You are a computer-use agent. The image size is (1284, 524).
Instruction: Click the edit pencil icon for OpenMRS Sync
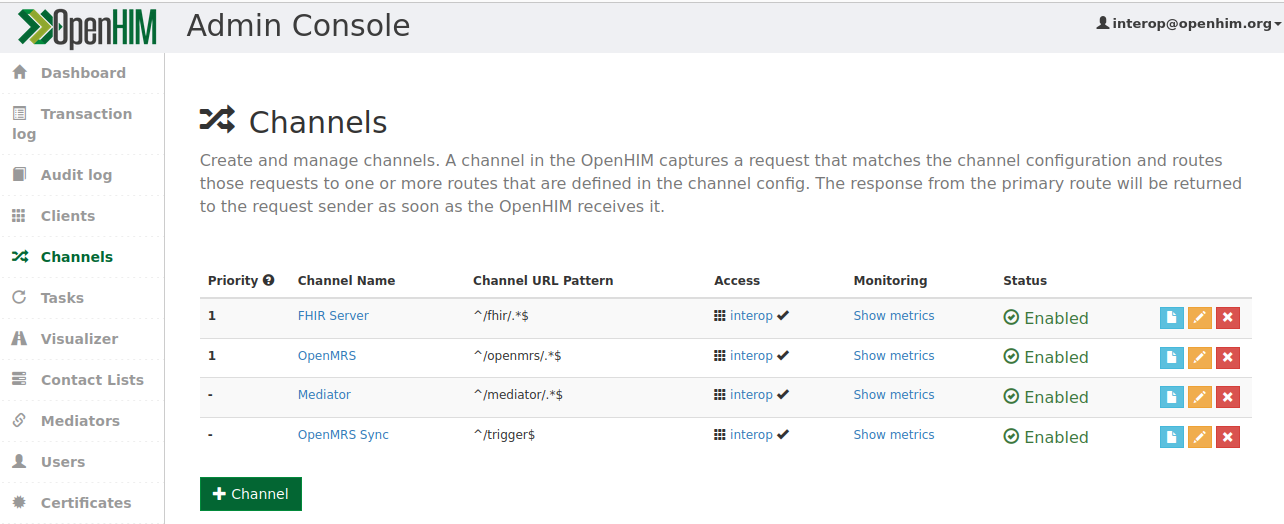(1199, 437)
